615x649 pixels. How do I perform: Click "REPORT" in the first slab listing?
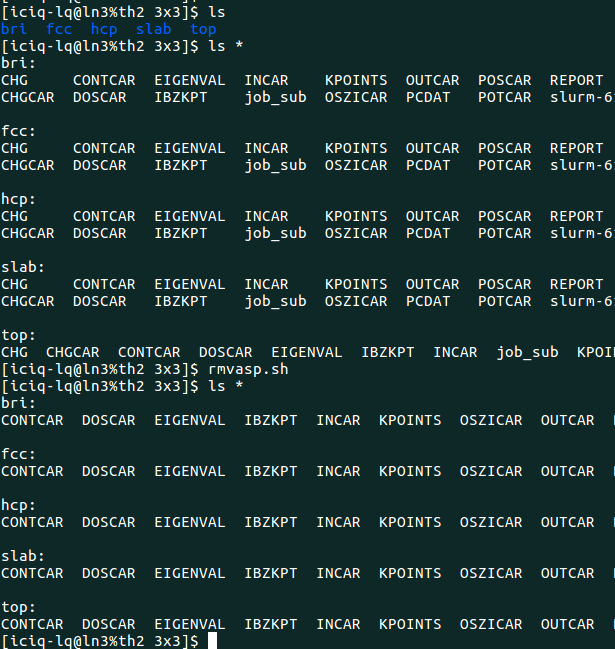(x=577, y=284)
